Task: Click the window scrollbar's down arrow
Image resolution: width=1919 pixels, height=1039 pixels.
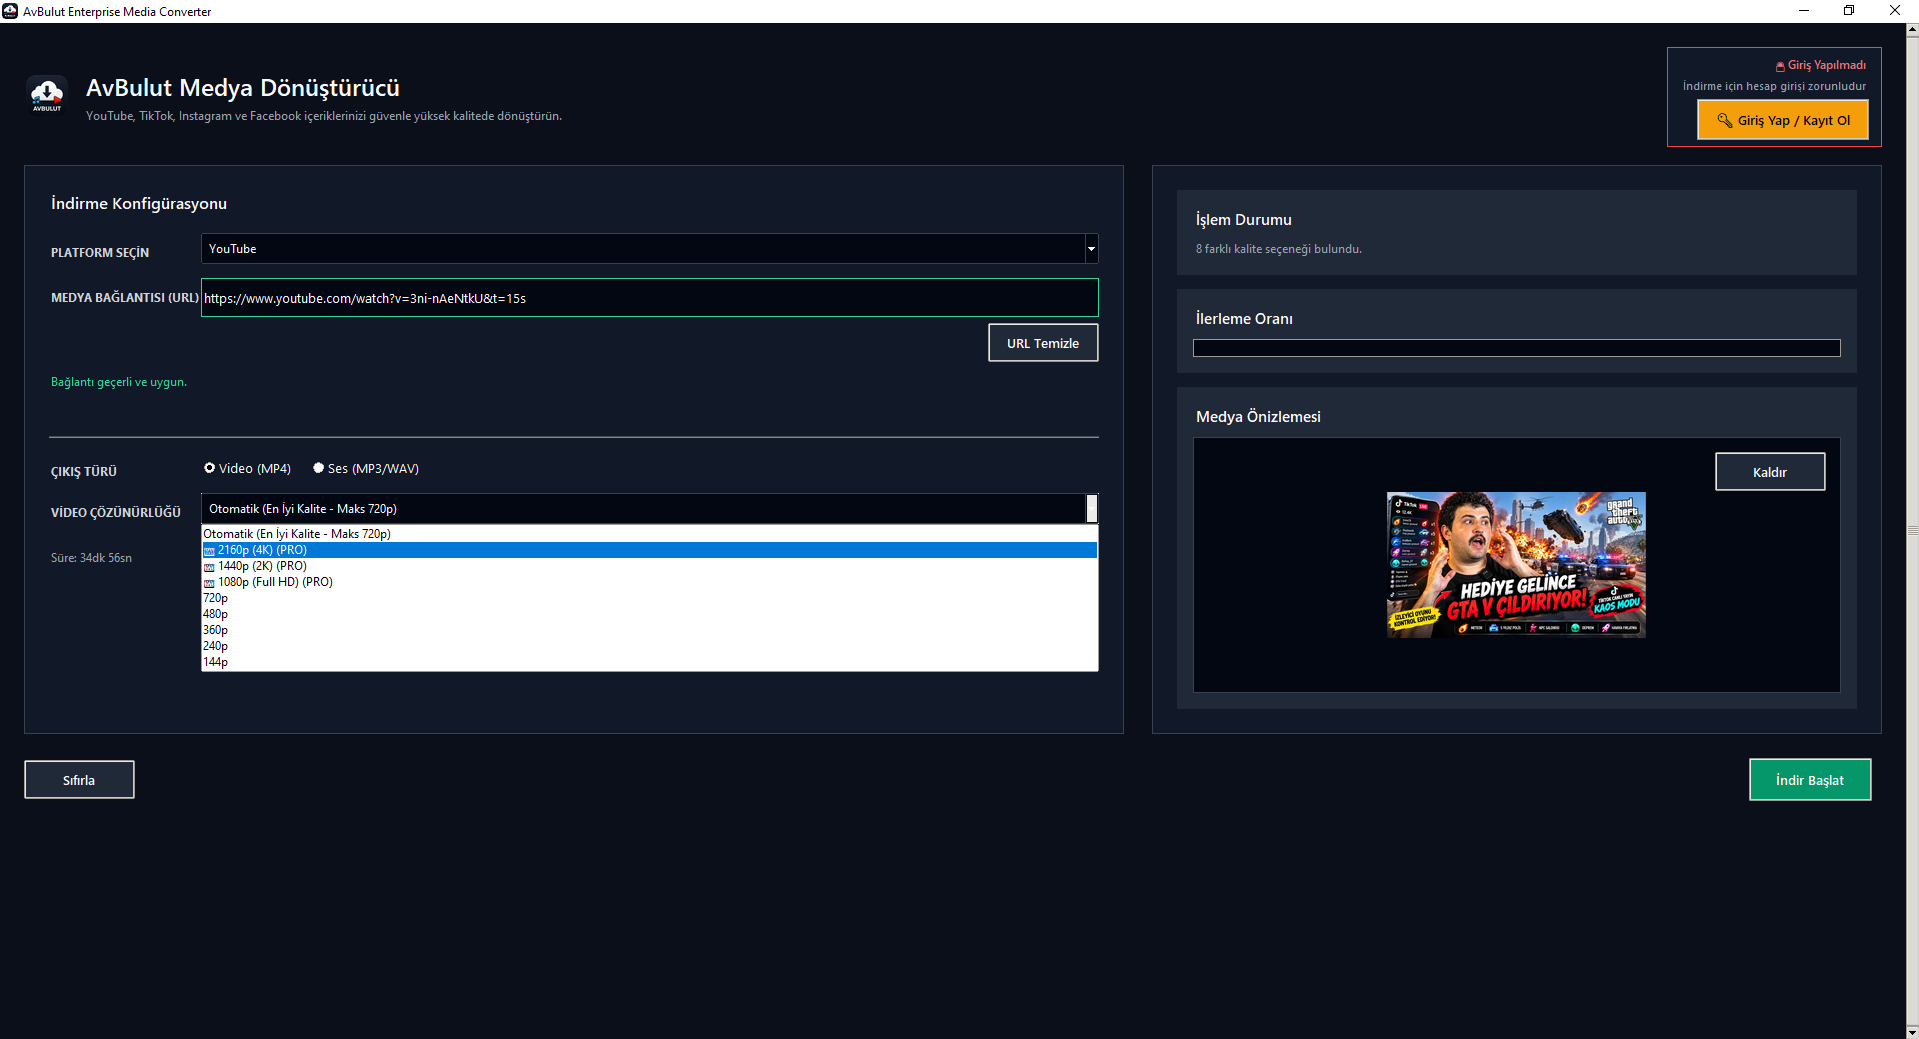Action: pos(1912,1031)
